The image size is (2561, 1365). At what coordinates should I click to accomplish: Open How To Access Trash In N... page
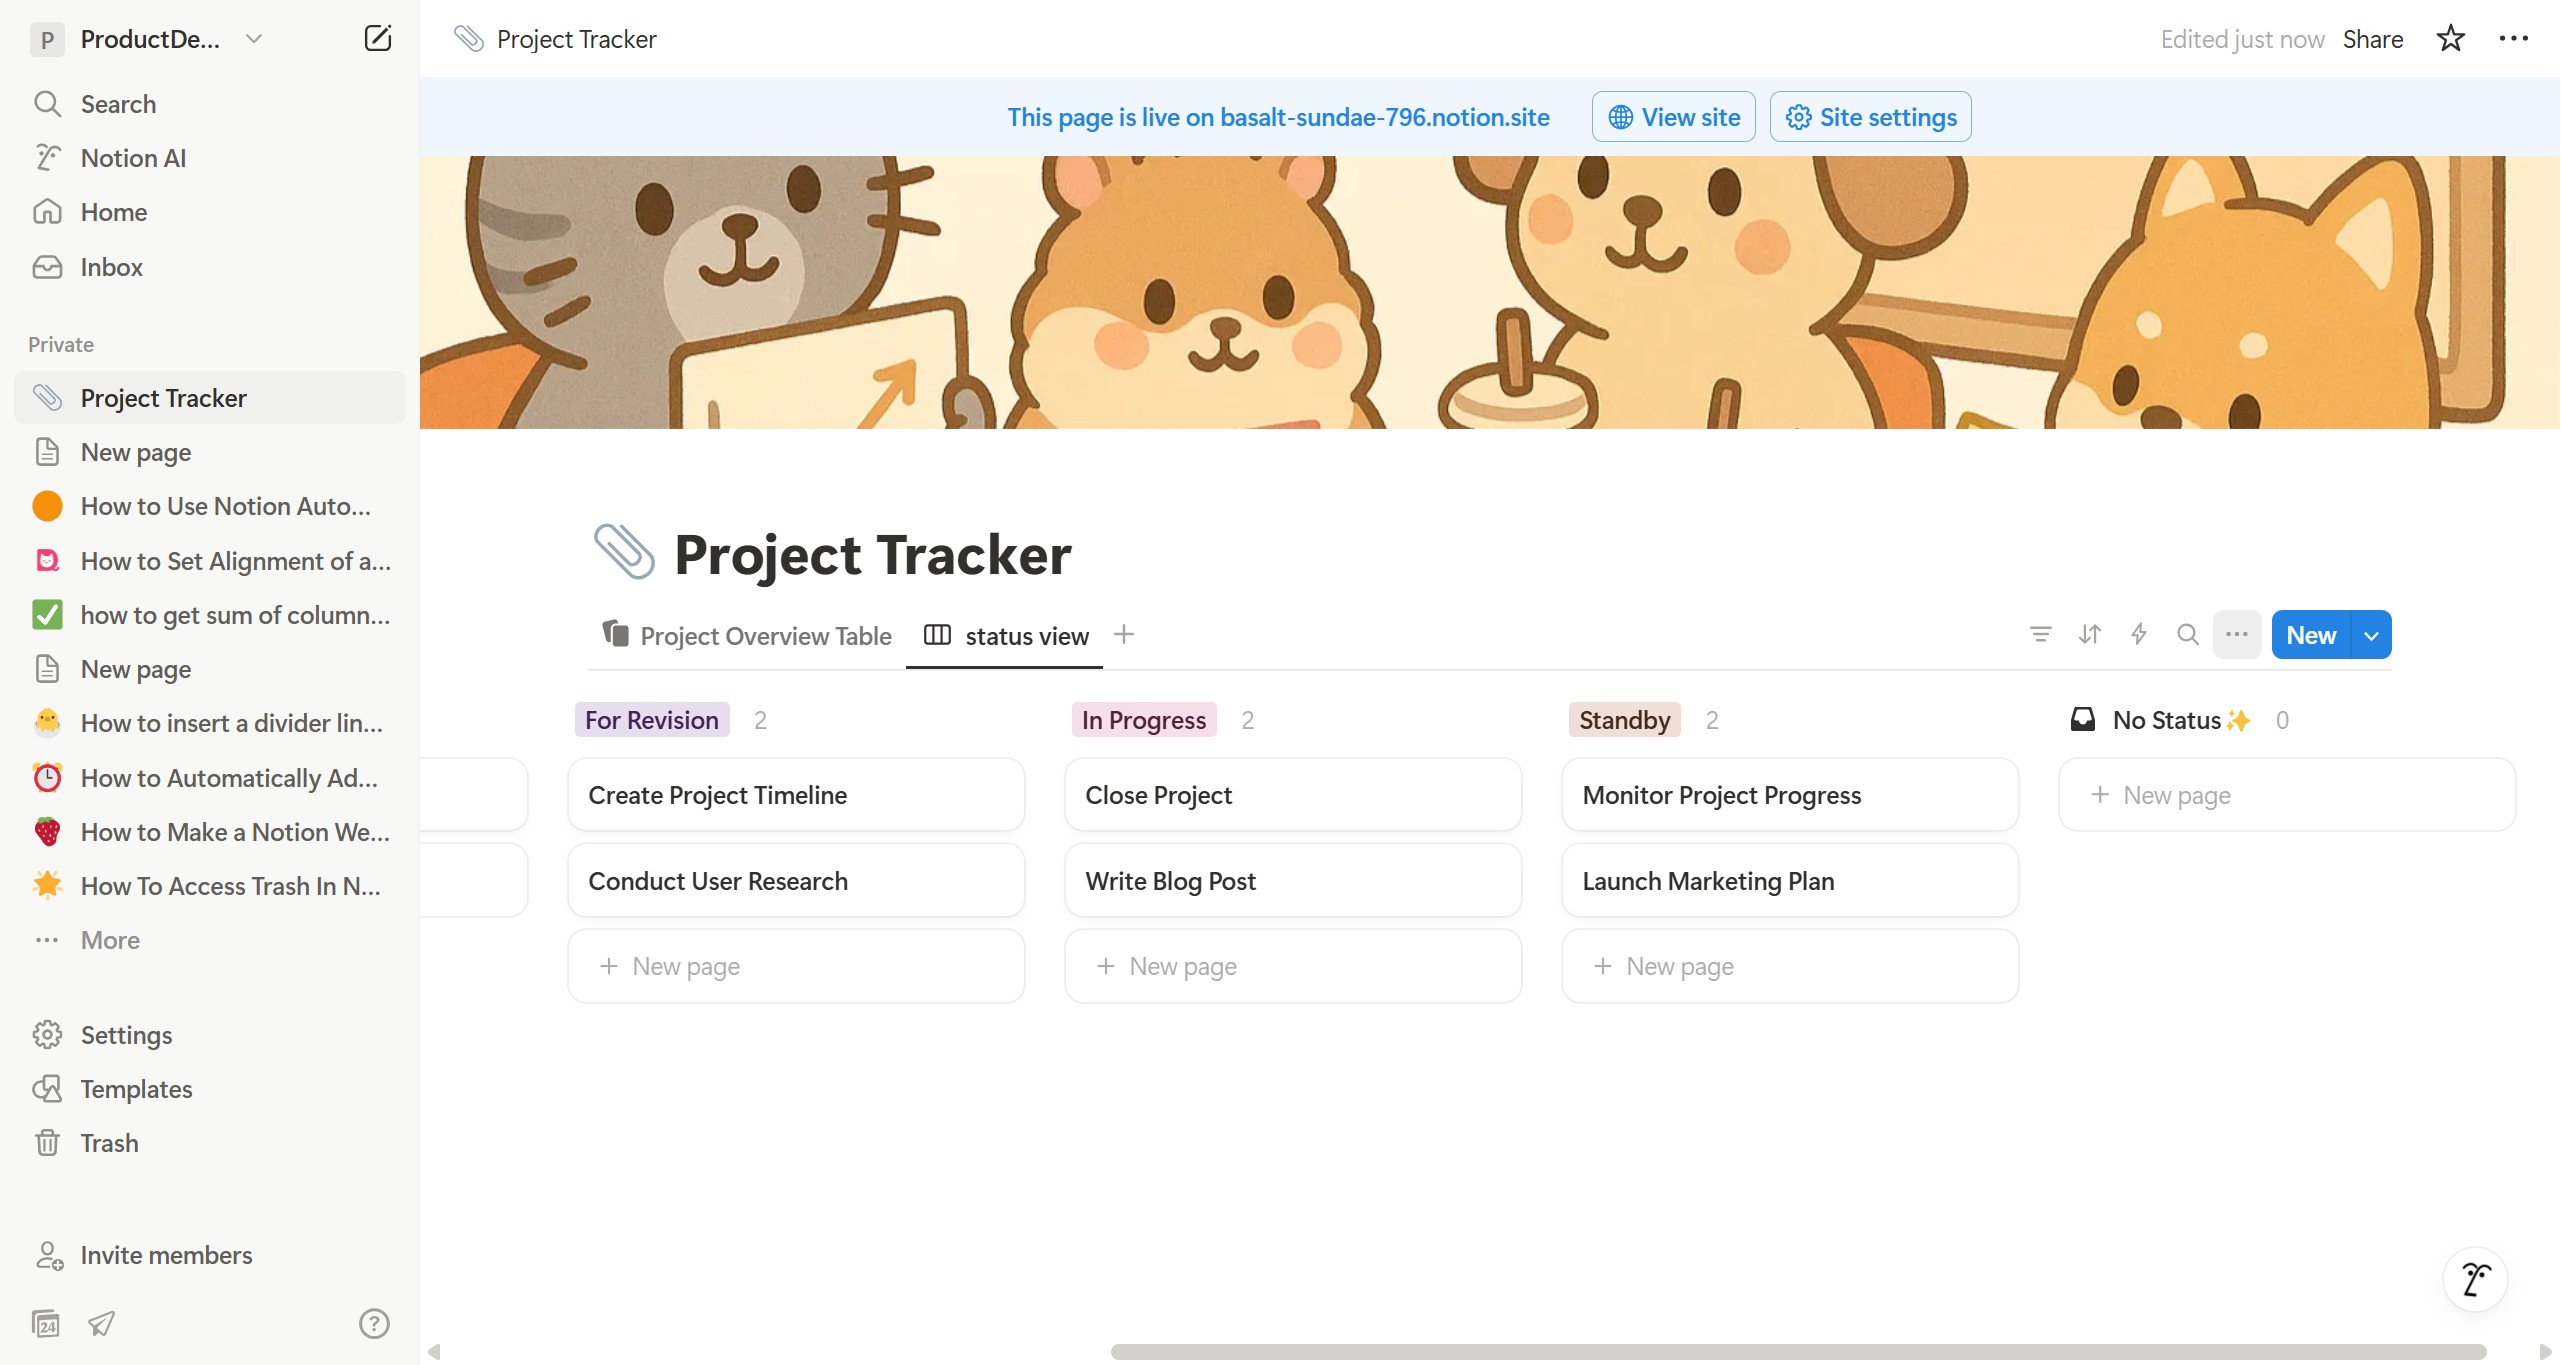point(210,886)
